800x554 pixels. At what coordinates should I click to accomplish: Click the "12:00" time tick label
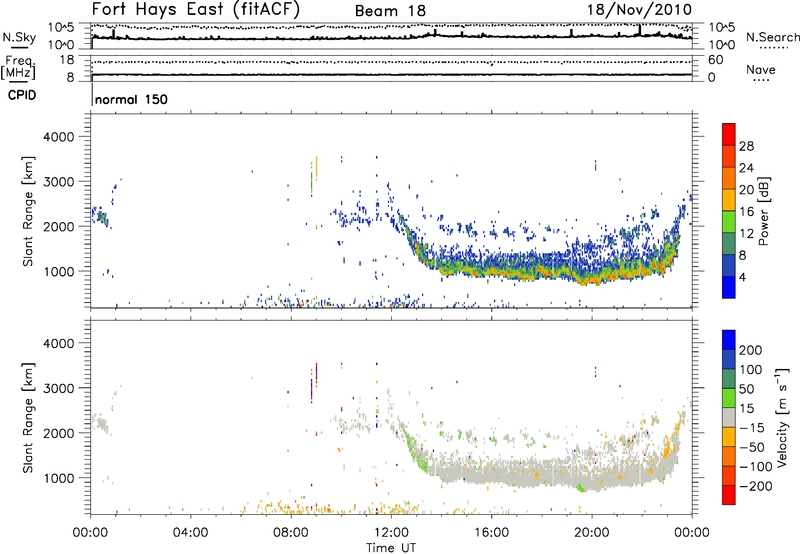(x=391, y=533)
